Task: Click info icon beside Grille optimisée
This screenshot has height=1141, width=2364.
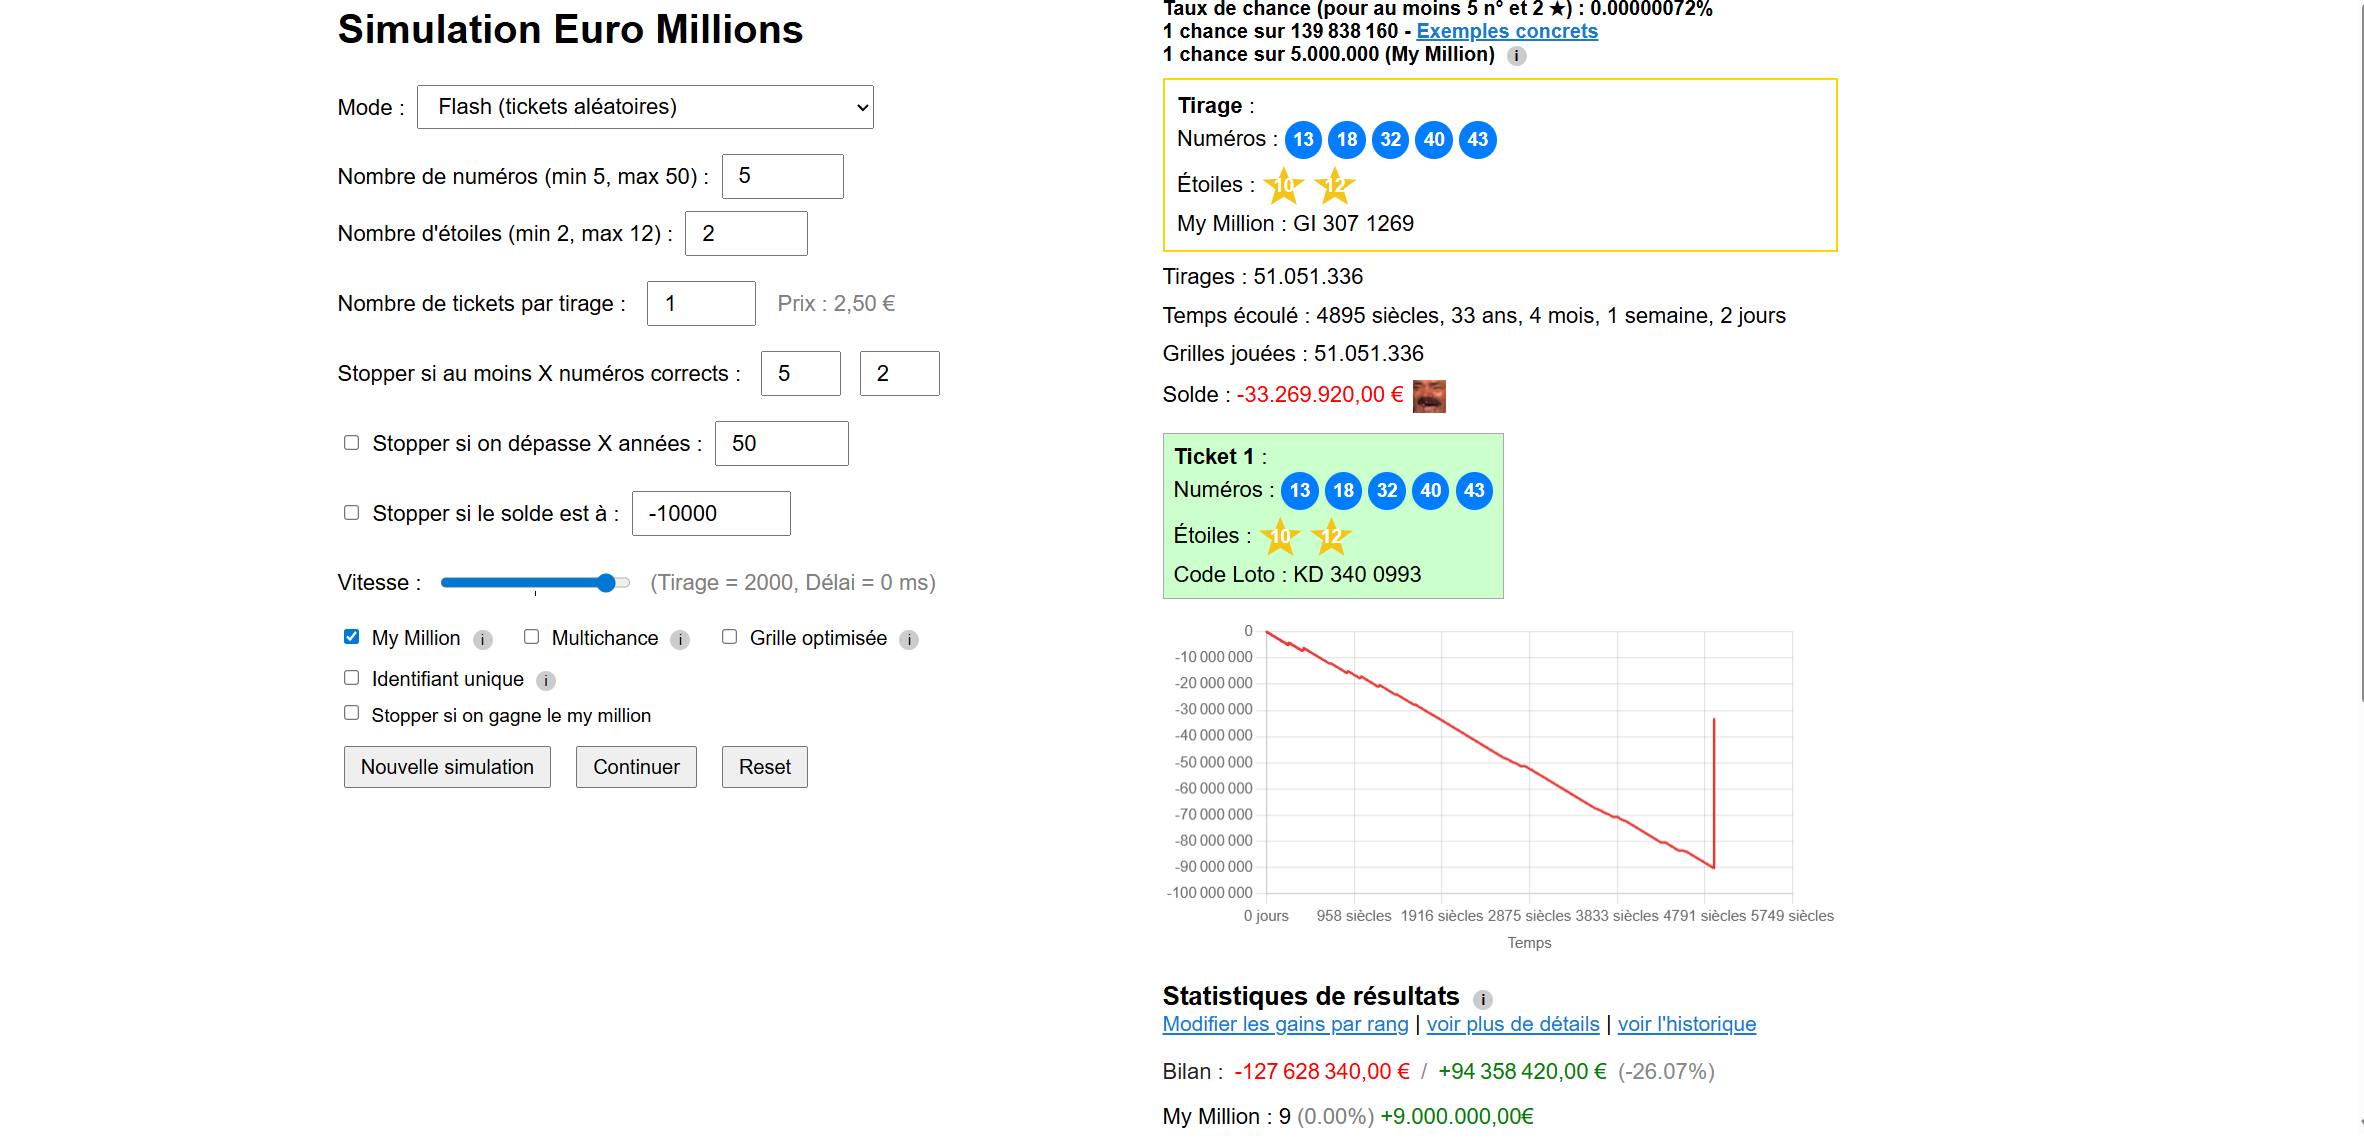Action: point(908,640)
